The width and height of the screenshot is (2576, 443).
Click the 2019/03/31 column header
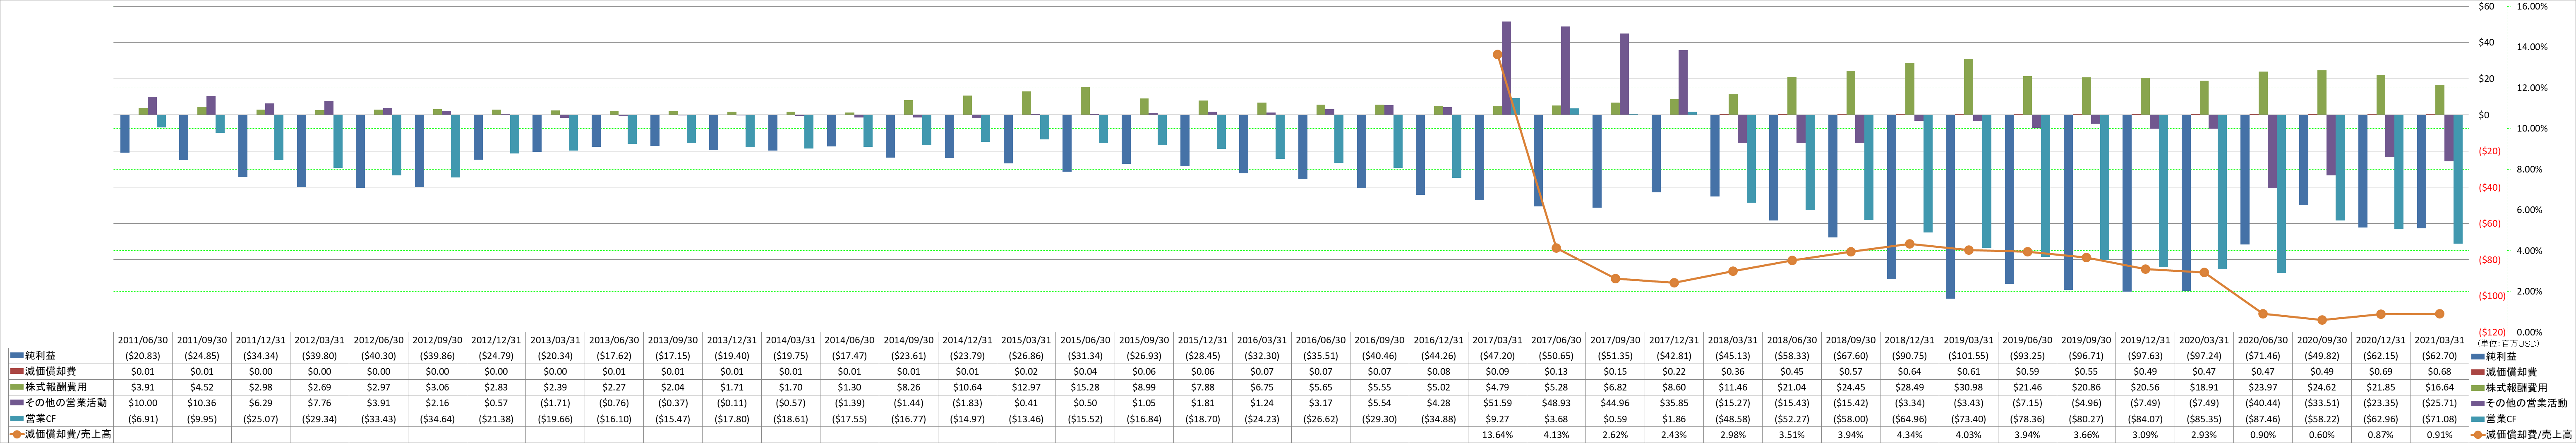[x=1968, y=340]
